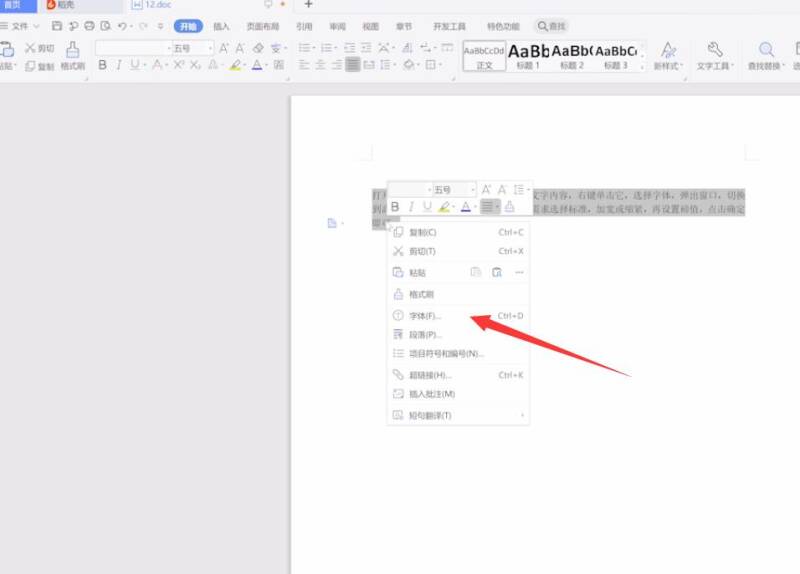The image size is (800, 574).
Task: Click the ribbon shrink font size icon
Action: 240,48
